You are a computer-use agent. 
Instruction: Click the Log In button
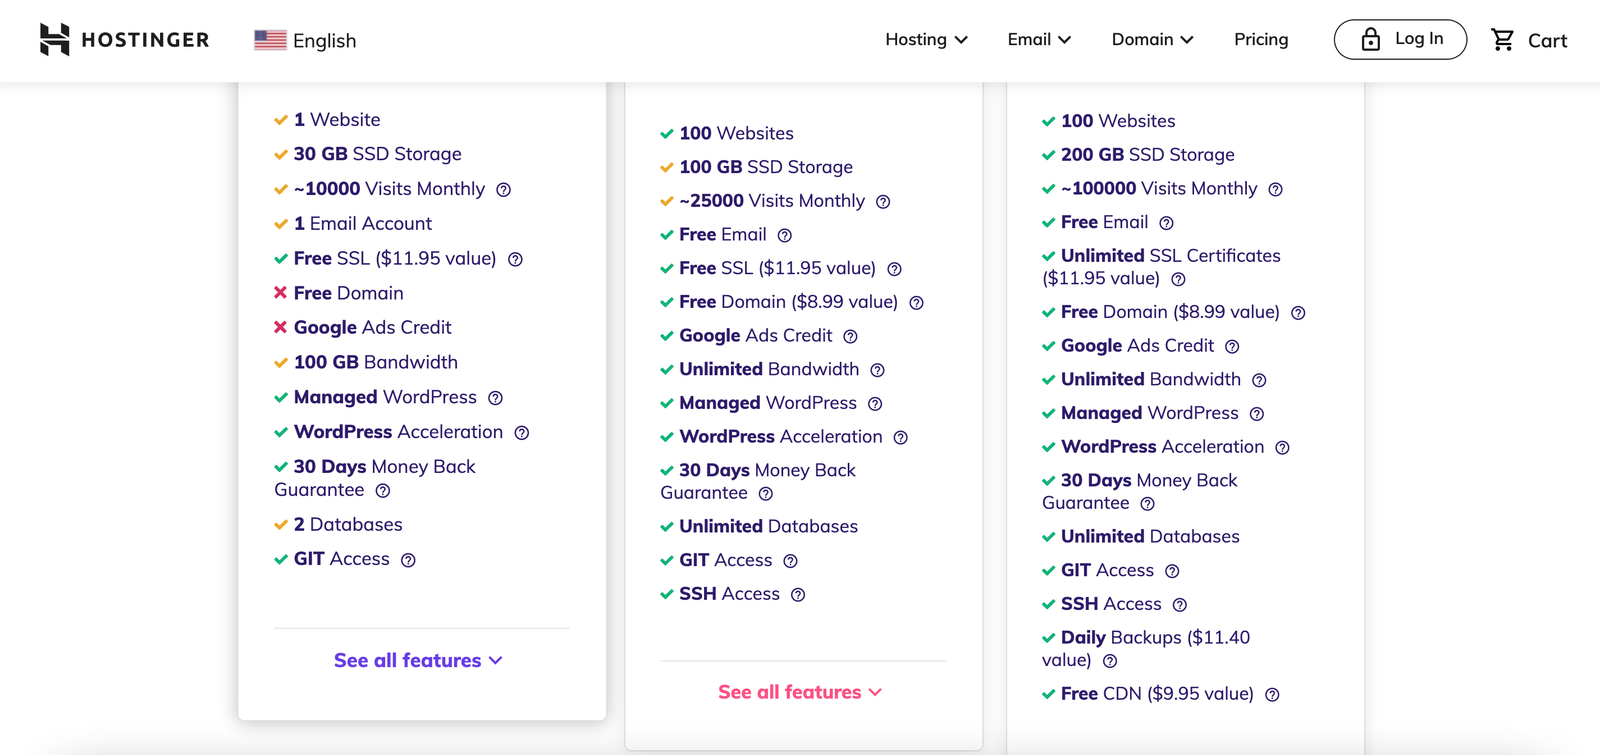pos(1400,39)
